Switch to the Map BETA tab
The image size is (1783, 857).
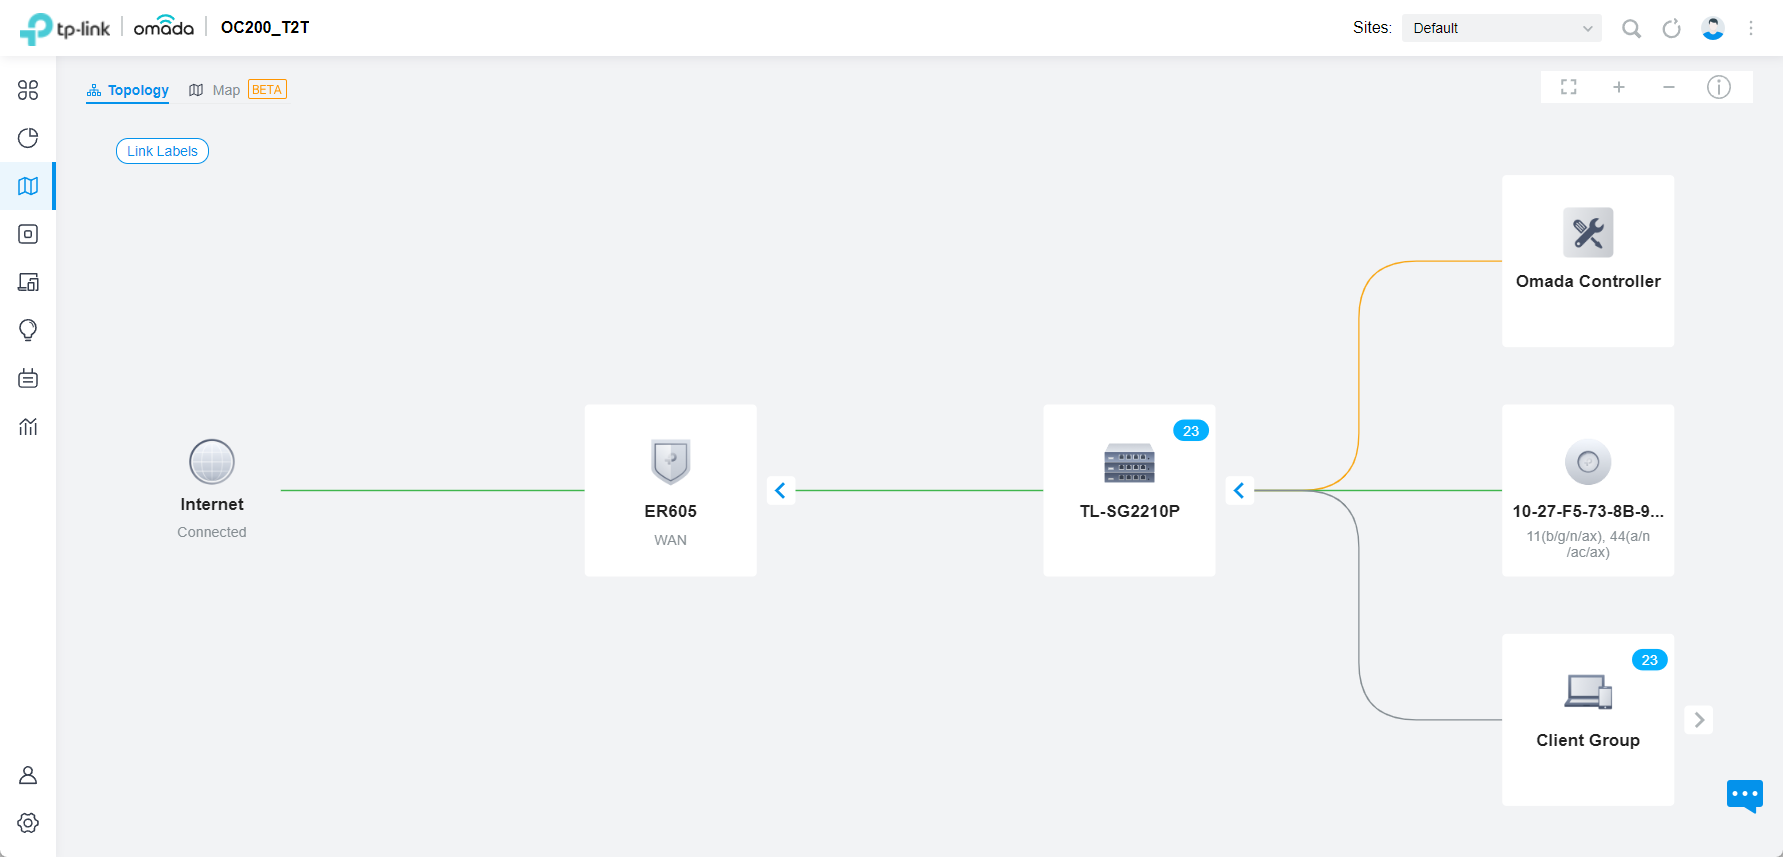[x=226, y=89]
